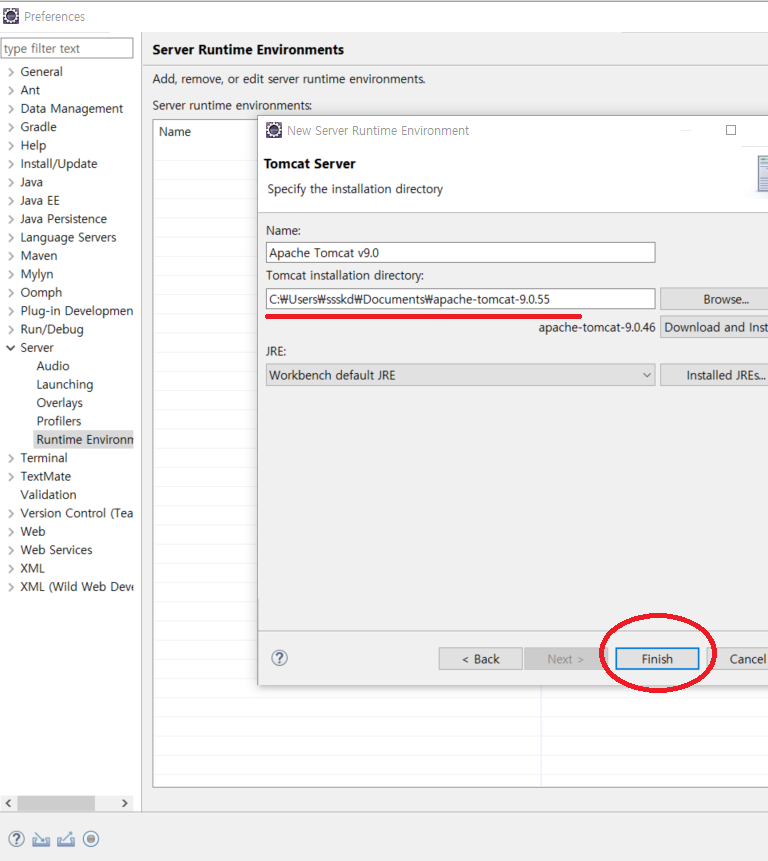Expand the Install/Update node

(x=10, y=164)
